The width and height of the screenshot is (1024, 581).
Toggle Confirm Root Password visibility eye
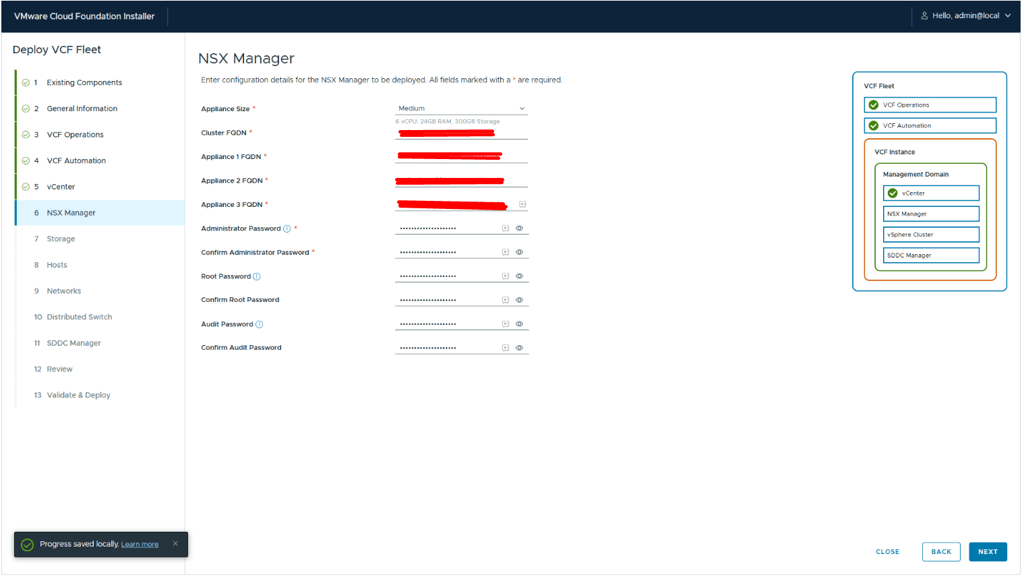520,300
